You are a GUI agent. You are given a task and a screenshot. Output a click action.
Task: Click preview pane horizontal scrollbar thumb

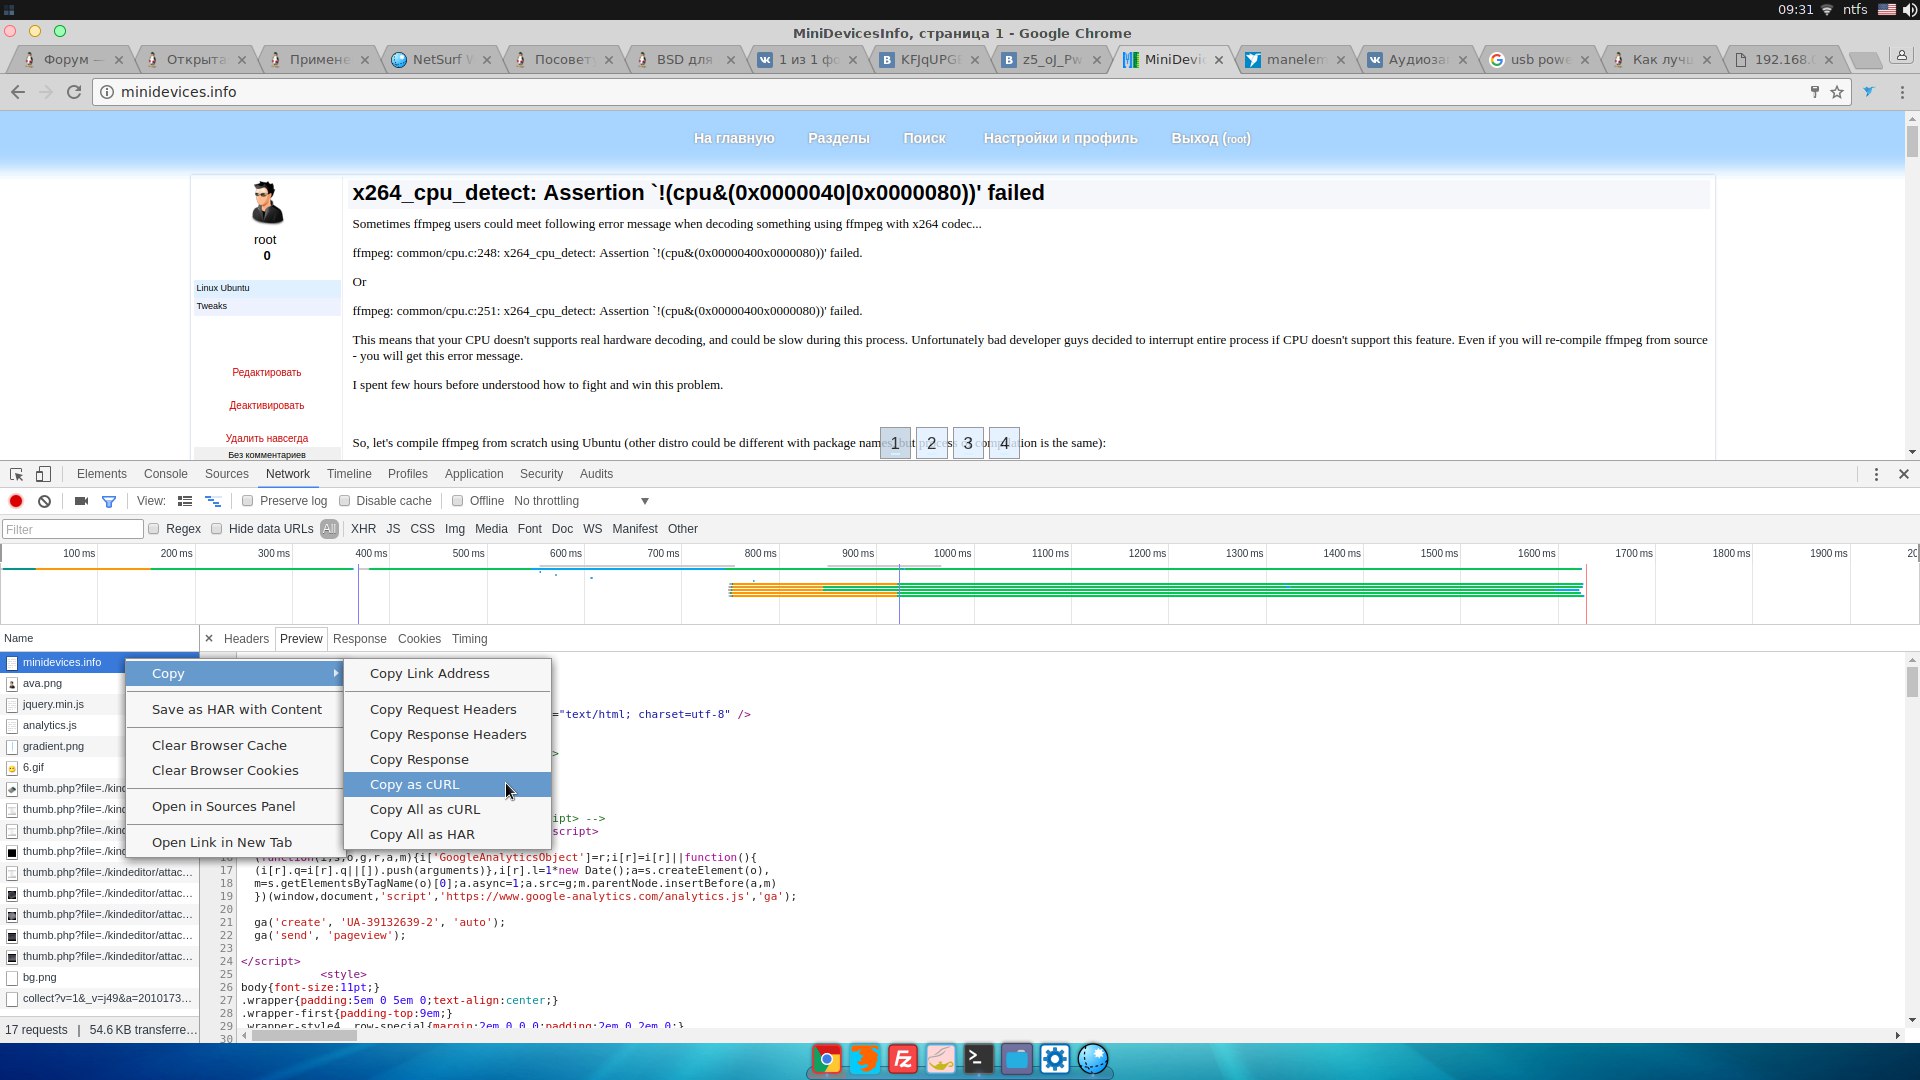point(304,1036)
